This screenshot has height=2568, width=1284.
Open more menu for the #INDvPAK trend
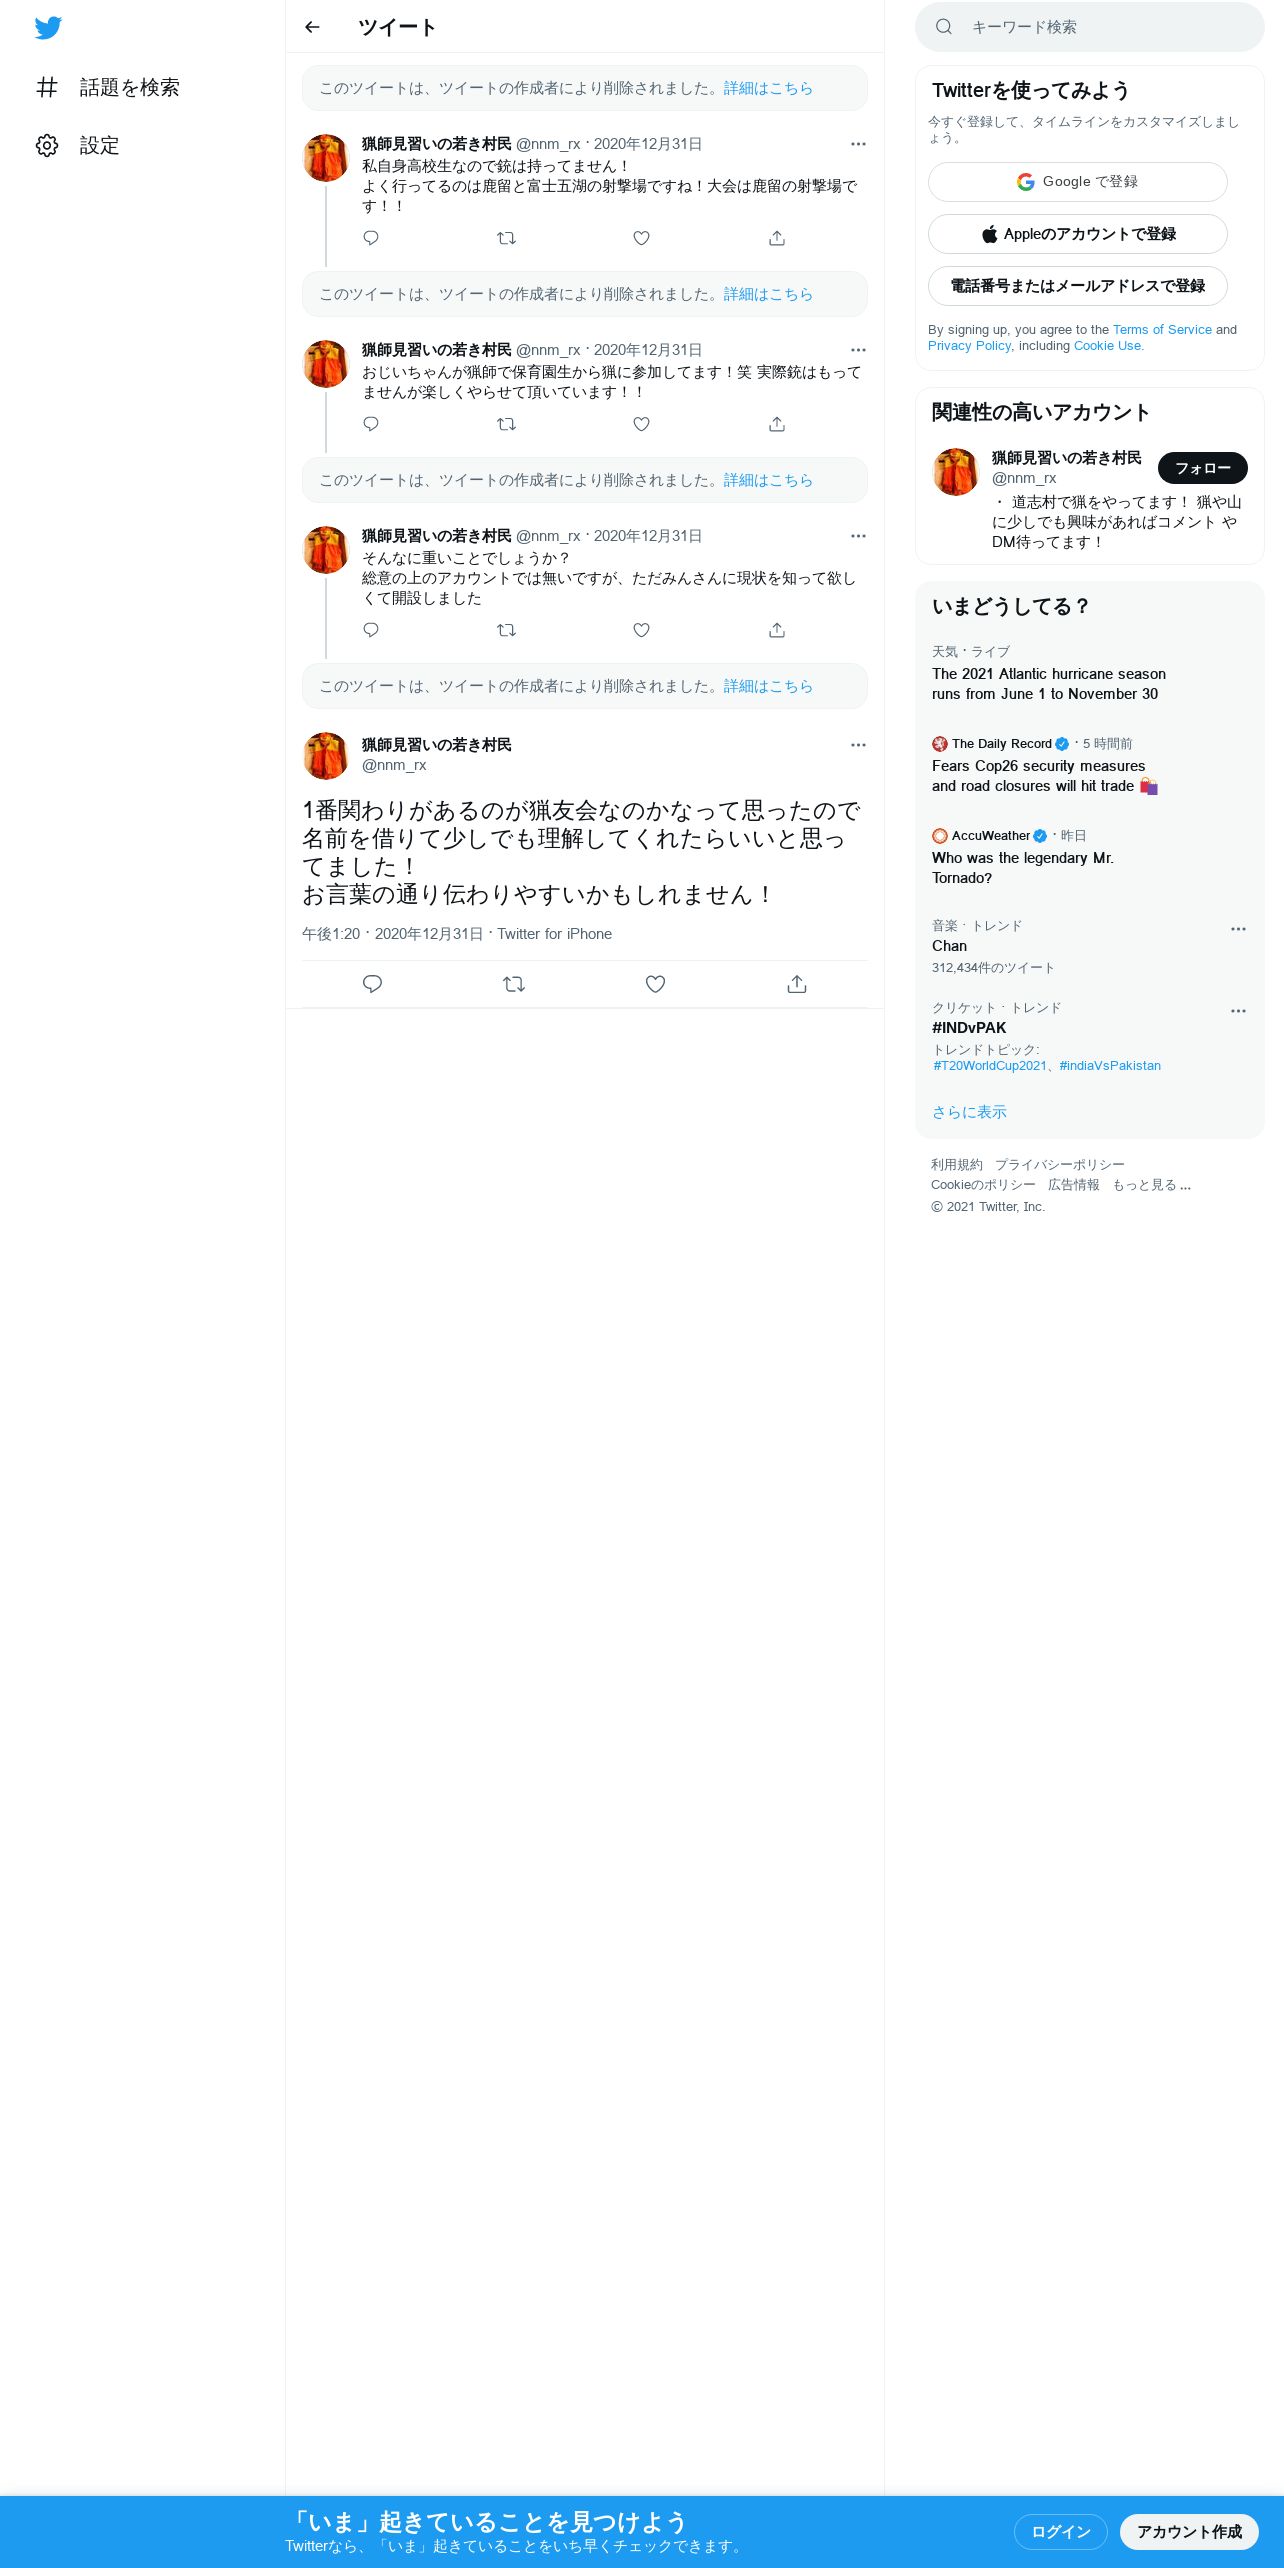click(1238, 1011)
